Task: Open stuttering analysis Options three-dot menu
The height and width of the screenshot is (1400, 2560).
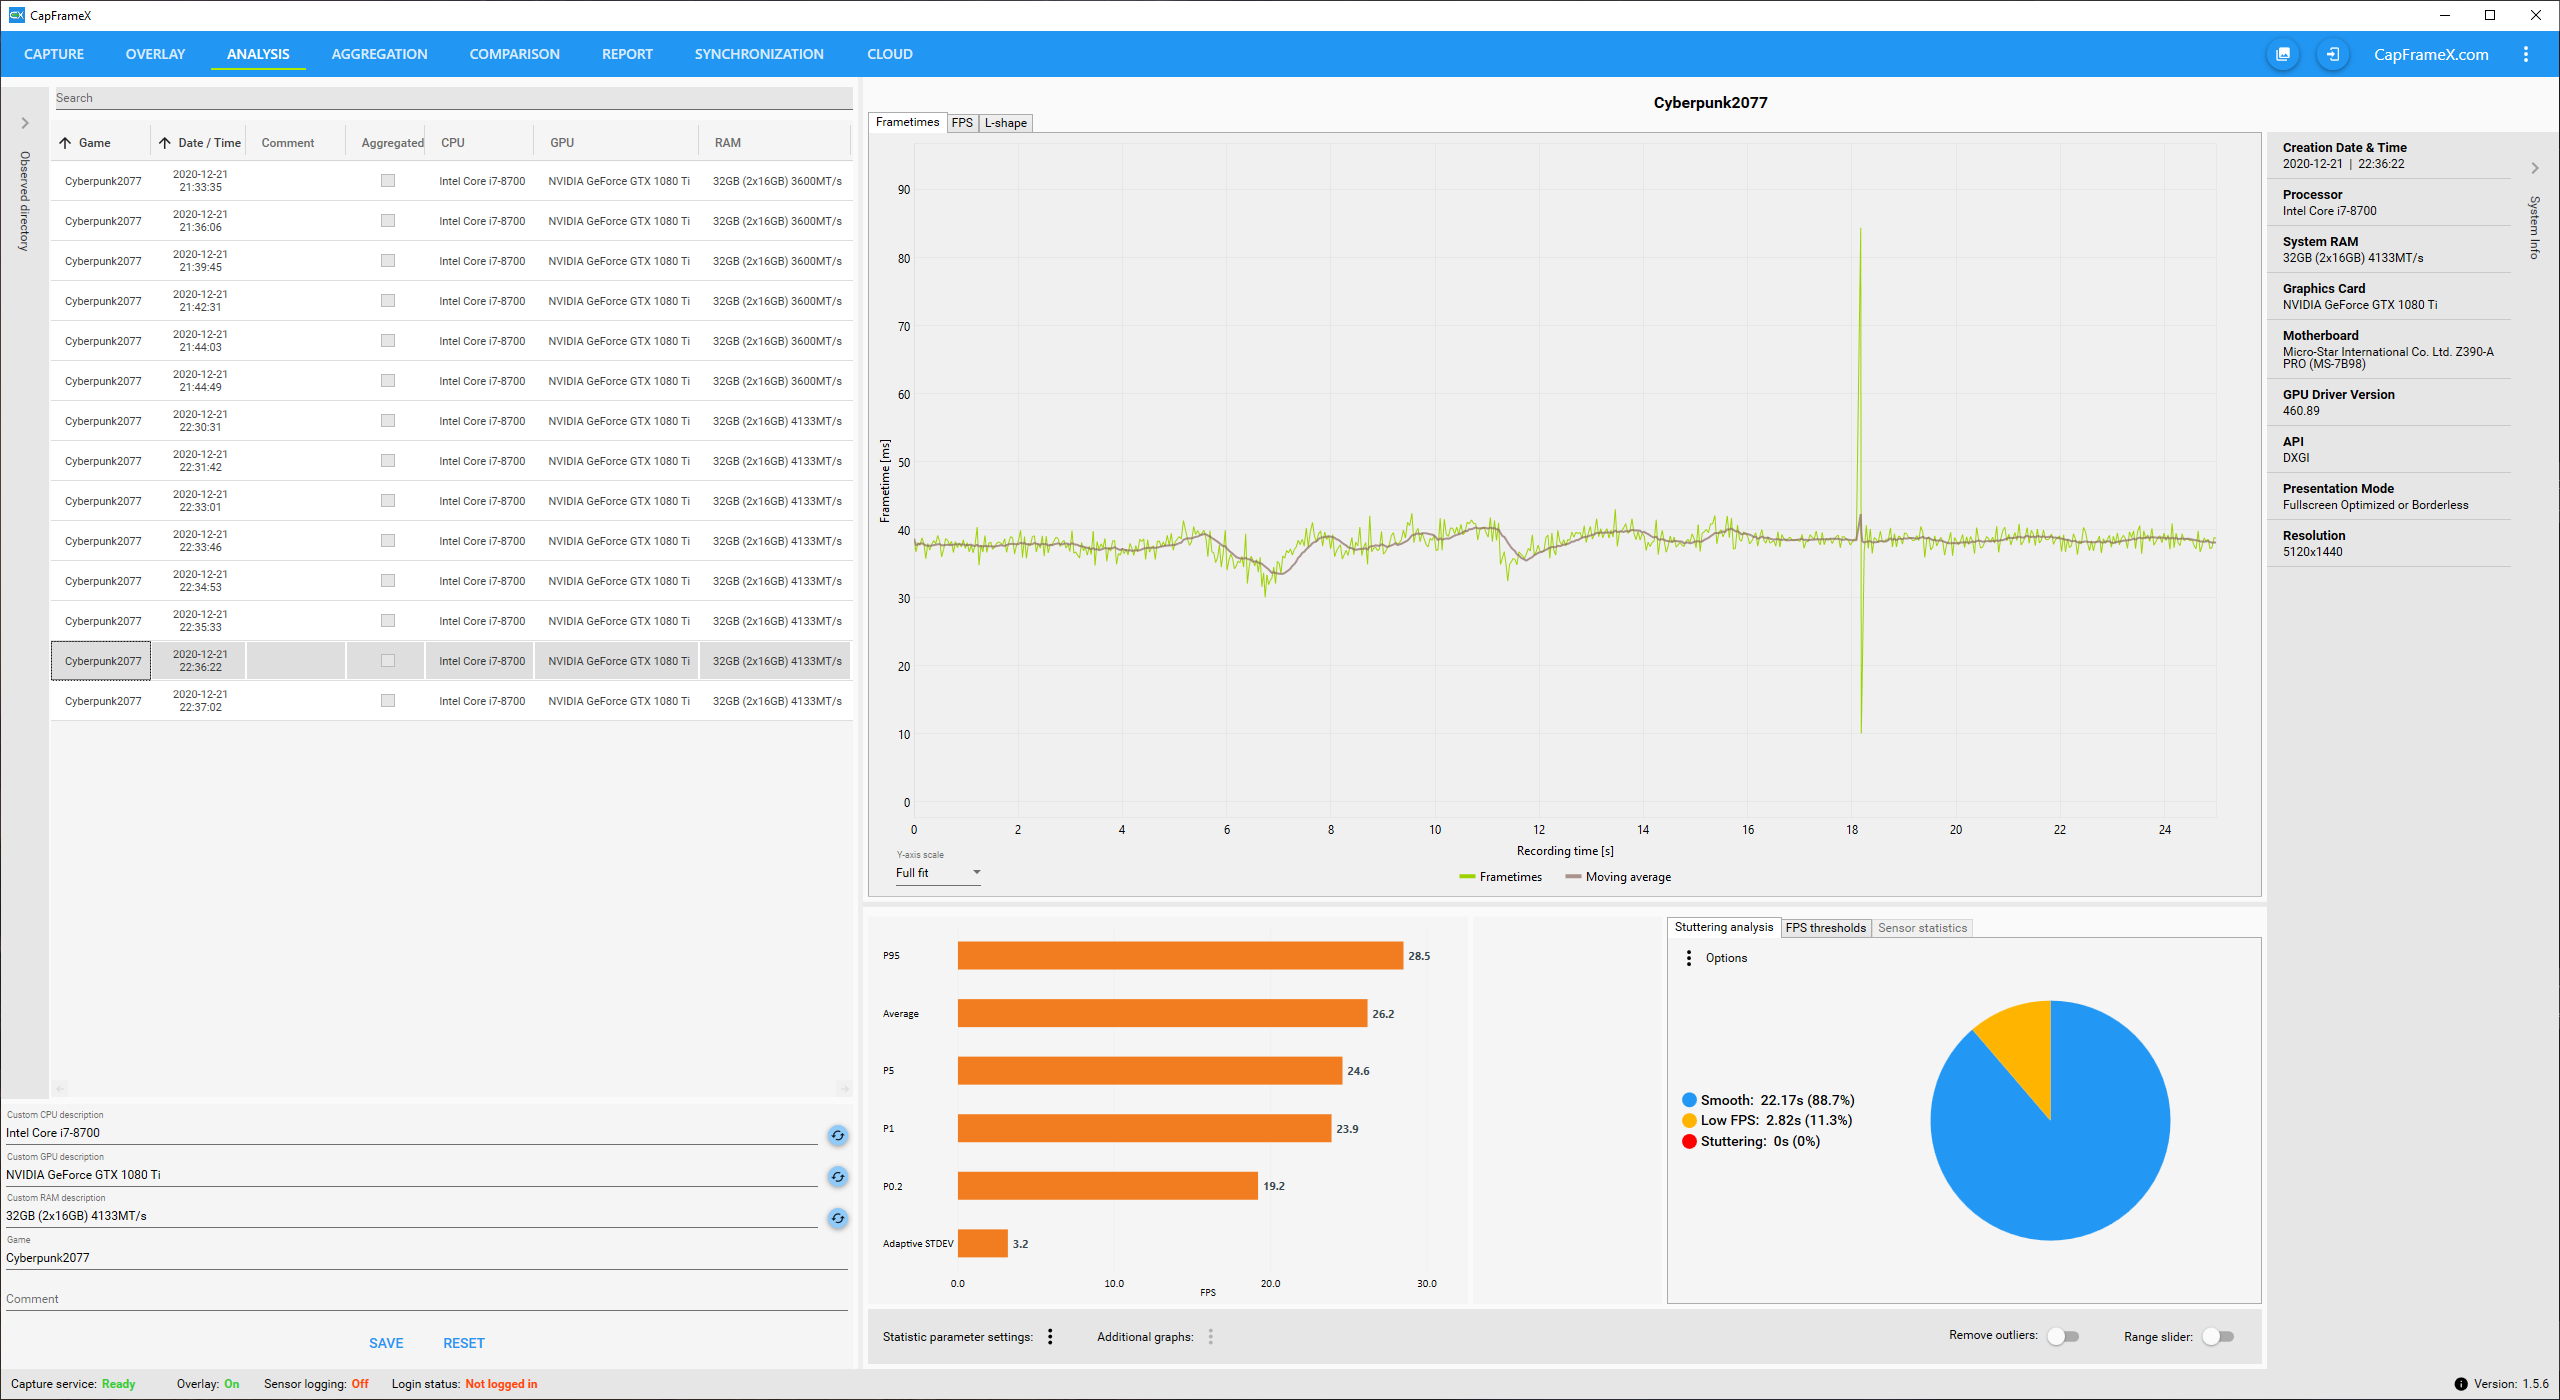Action: click(1689, 958)
